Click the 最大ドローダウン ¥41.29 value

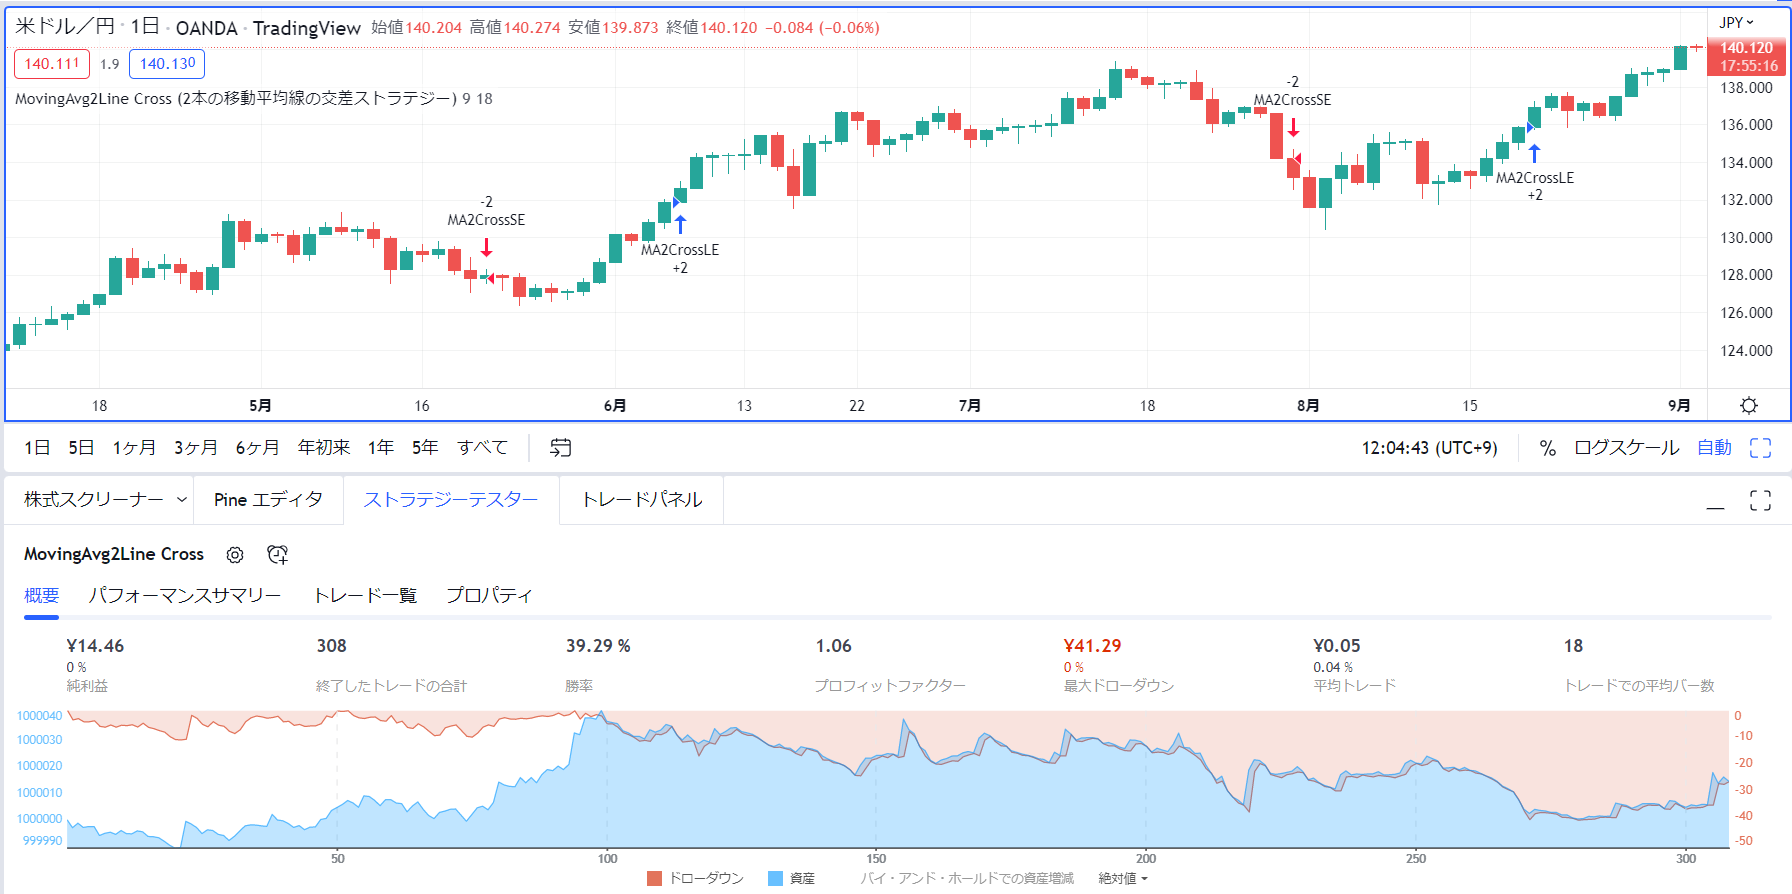click(x=1092, y=646)
